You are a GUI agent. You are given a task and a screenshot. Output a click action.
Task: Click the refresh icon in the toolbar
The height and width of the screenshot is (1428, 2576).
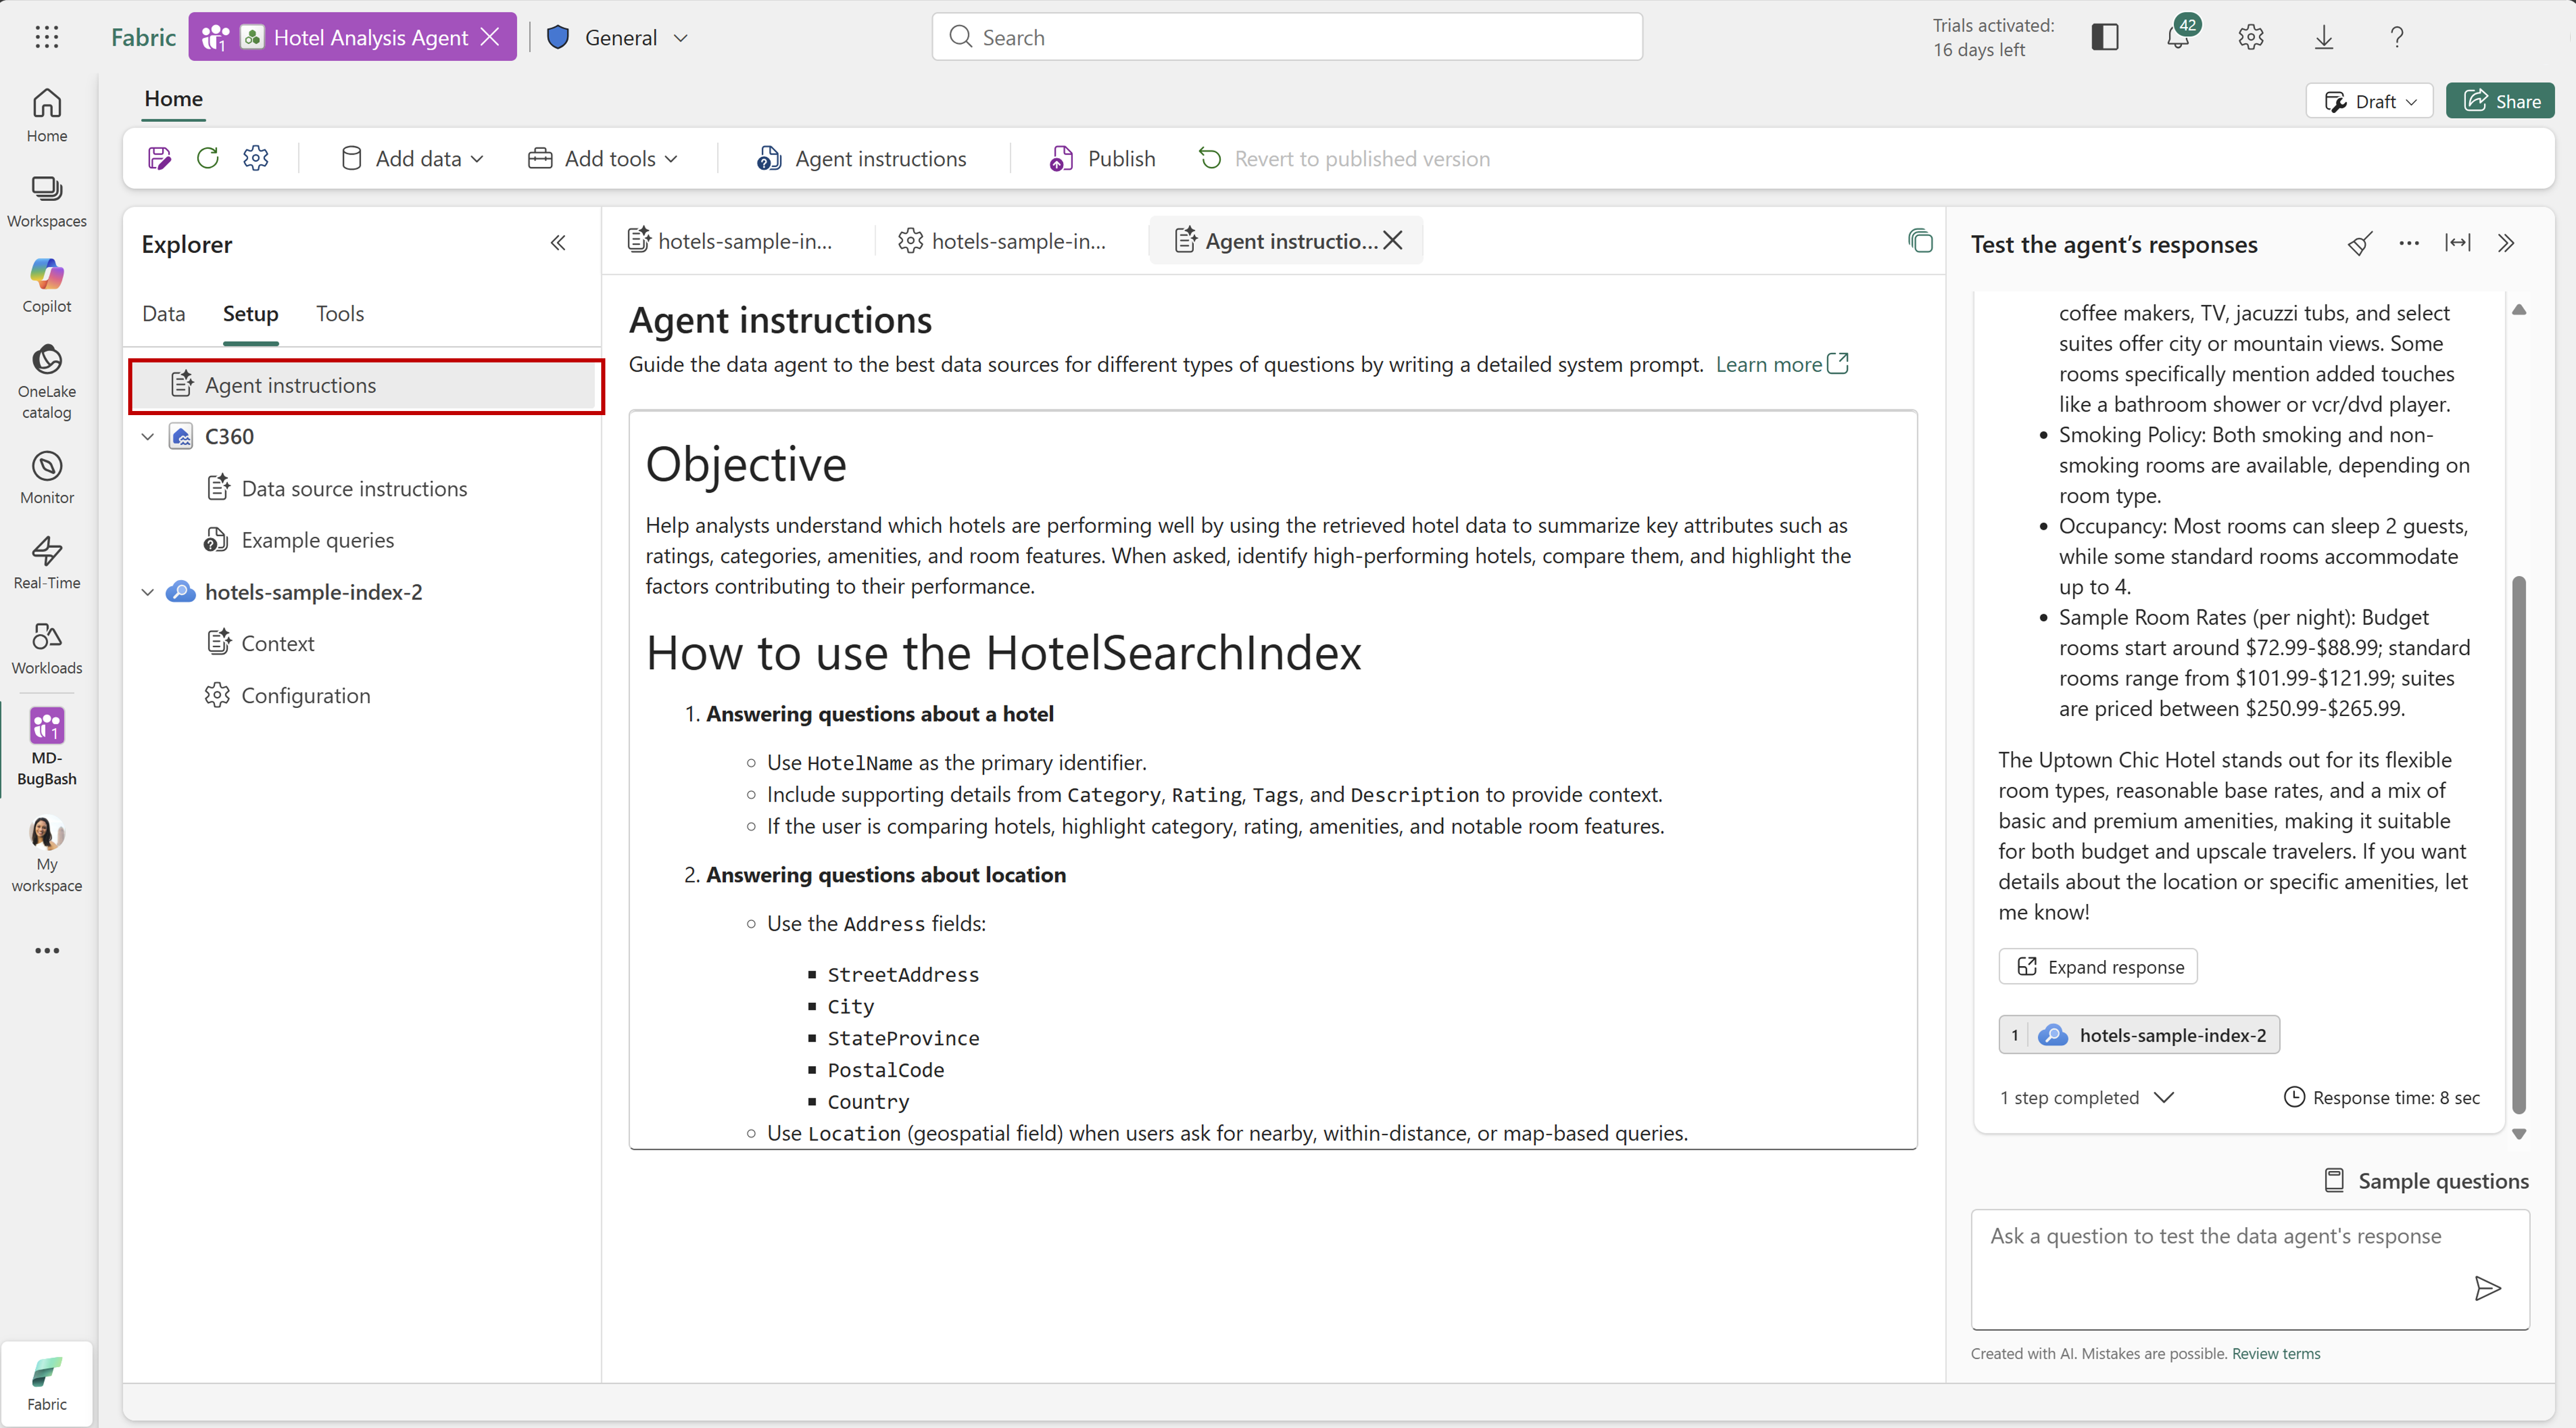pyautogui.click(x=208, y=158)
